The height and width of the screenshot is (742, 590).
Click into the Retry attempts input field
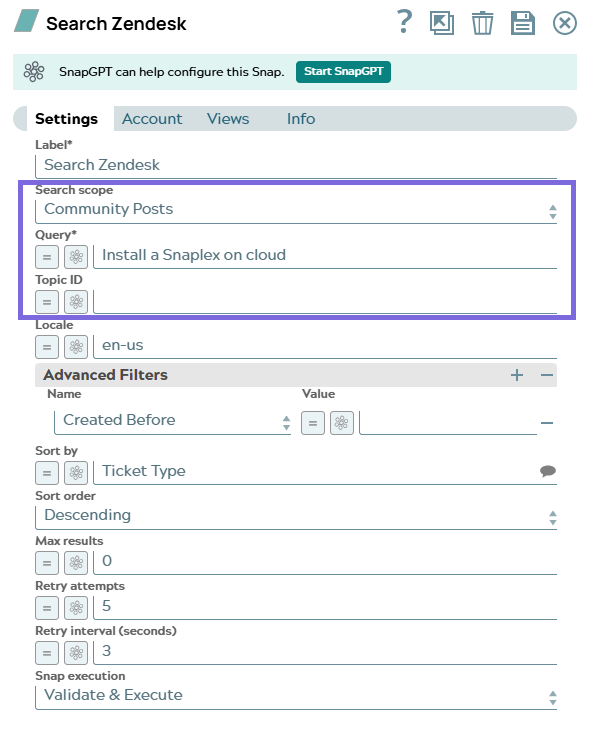[x=325, y=607]
